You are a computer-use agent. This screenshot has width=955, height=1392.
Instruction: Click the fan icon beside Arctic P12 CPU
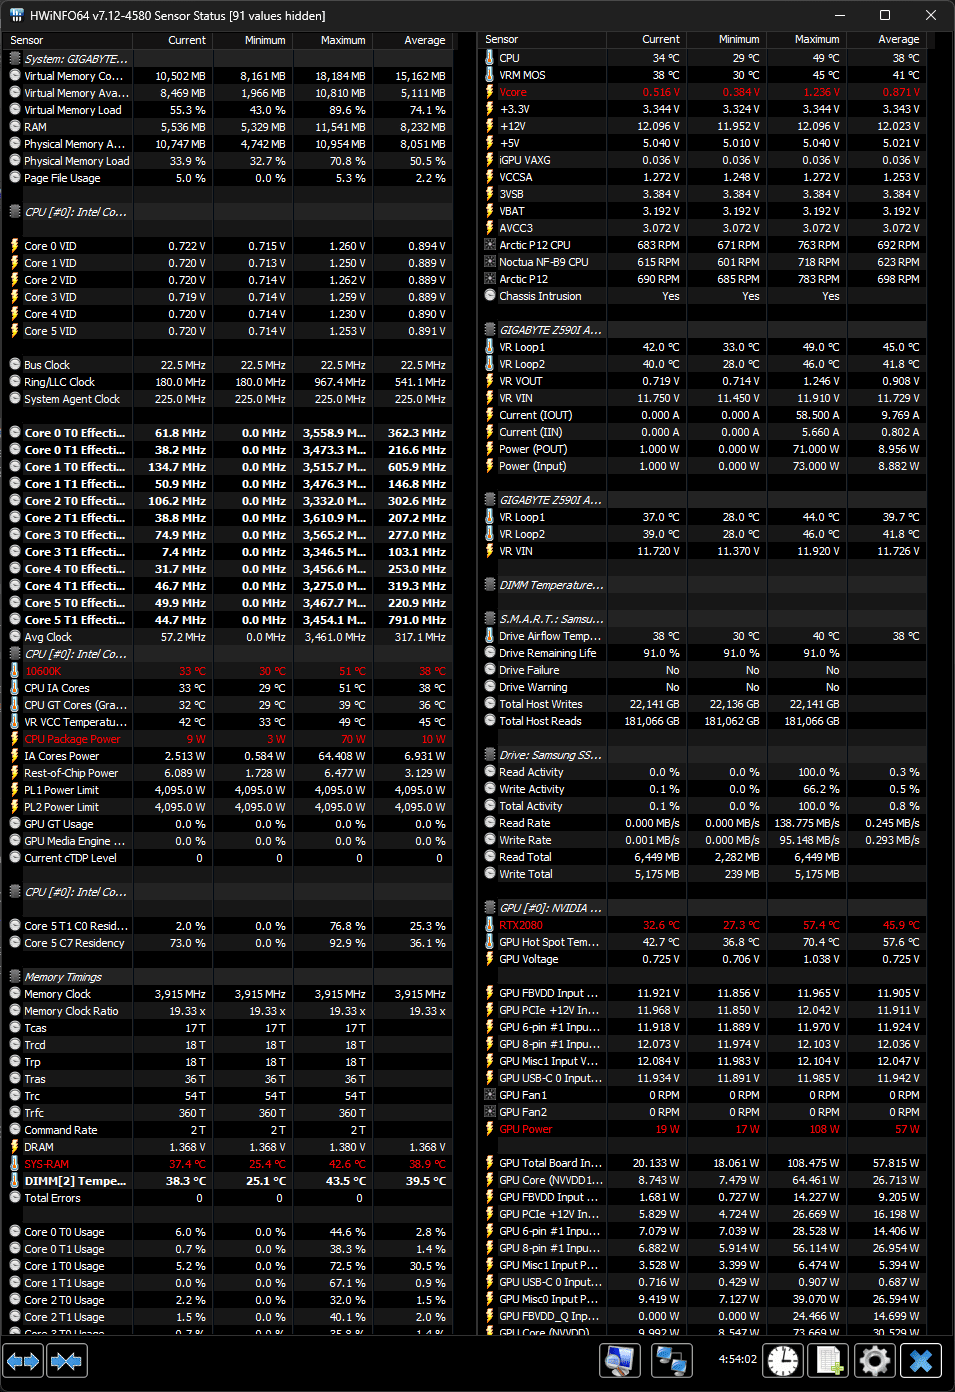click(490, 245)
